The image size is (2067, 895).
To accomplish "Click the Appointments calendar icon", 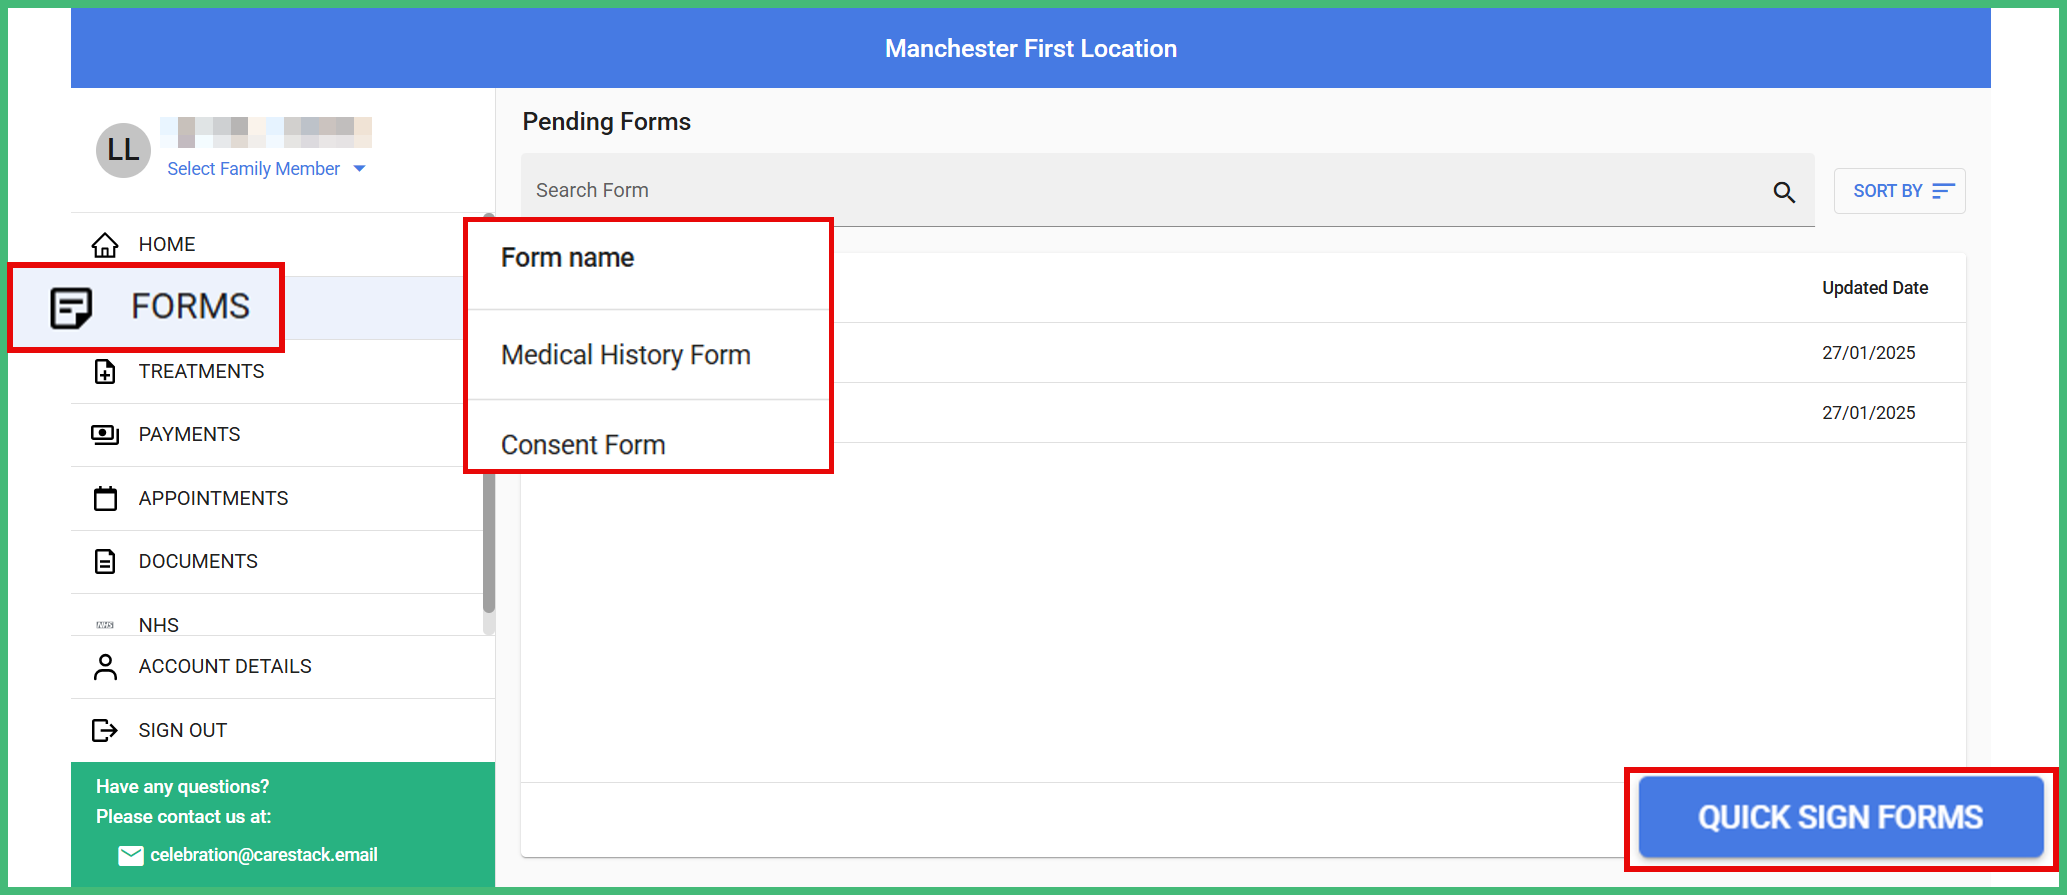I will [105, 498].
